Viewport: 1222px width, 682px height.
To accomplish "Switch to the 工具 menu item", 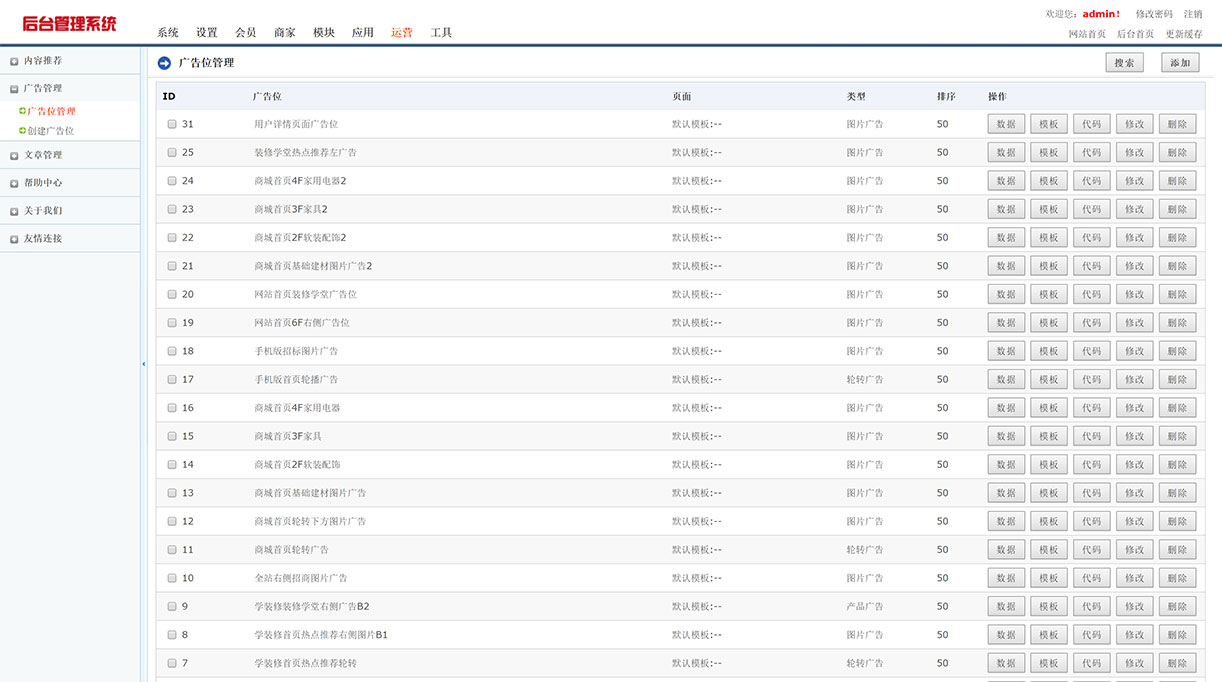I will (442, 32).
